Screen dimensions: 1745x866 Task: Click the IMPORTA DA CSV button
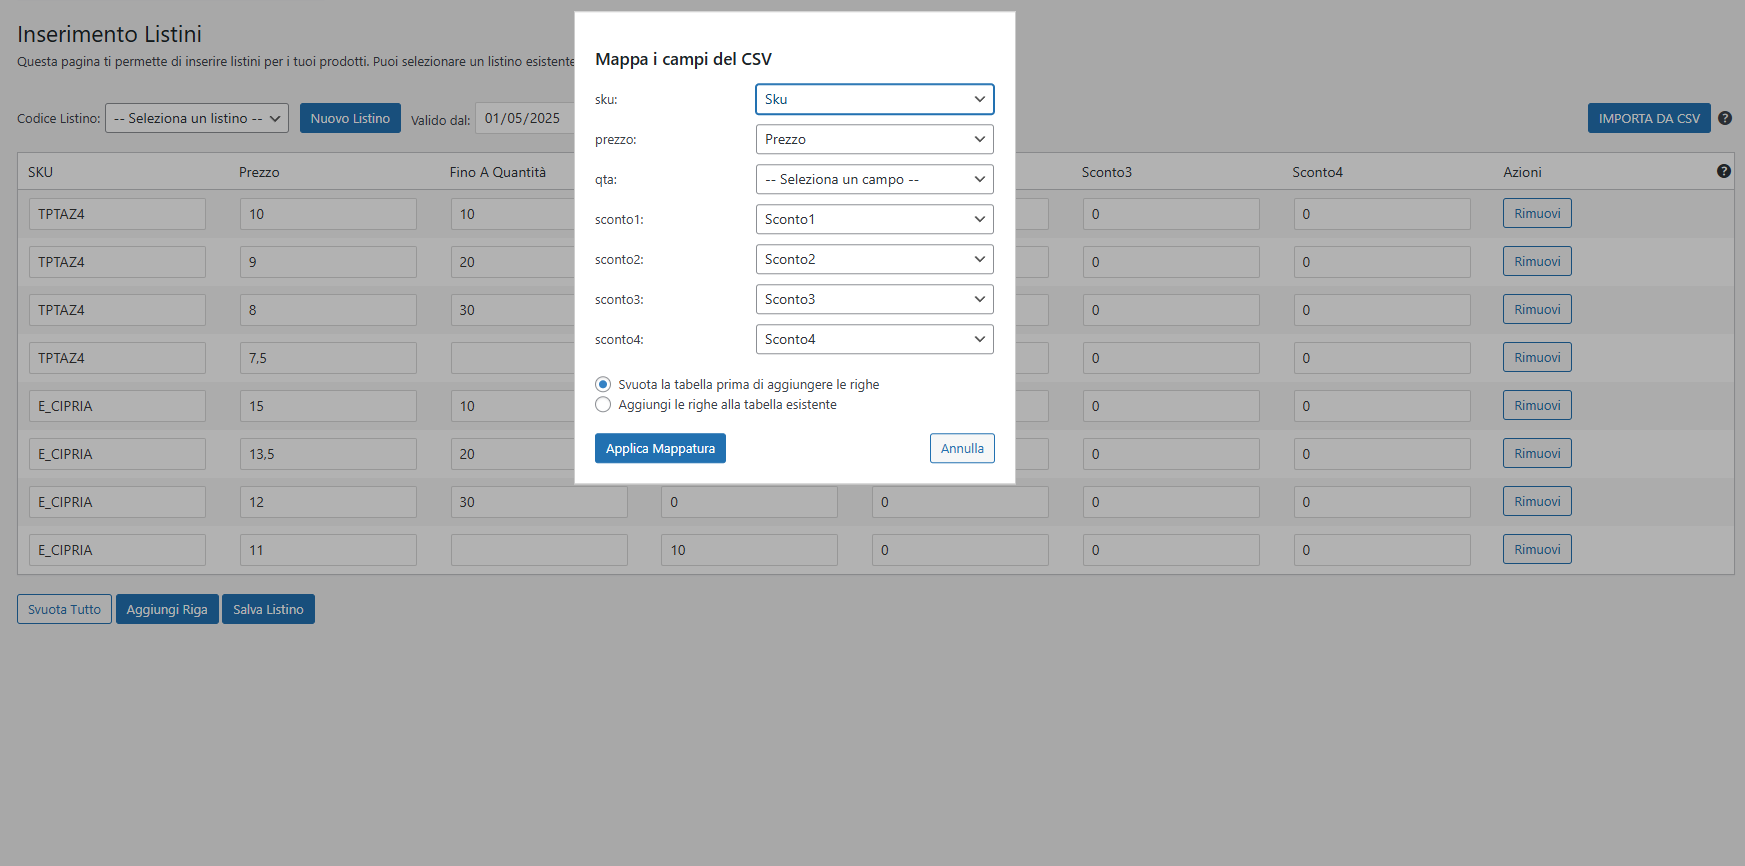1649,118
